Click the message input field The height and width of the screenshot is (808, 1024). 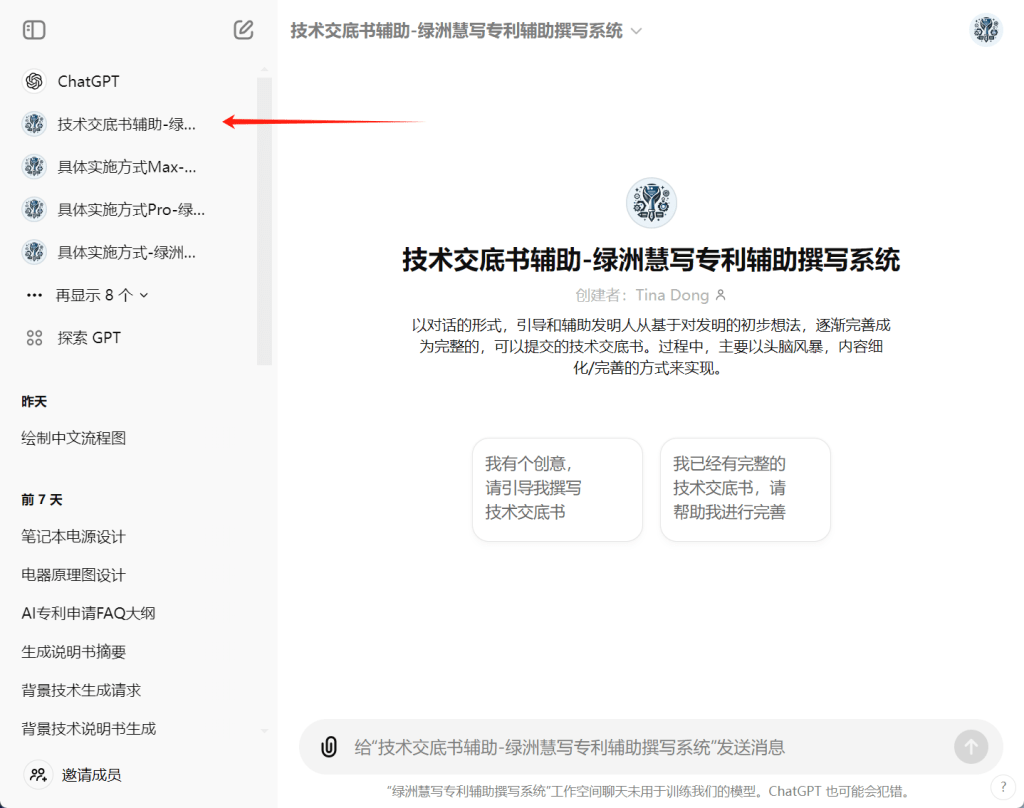pyautogui.click(x=640, y=747)
